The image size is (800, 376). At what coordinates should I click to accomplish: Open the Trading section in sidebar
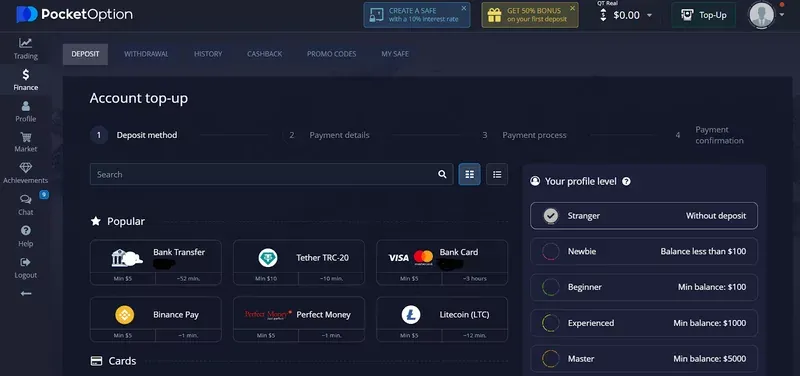click(26, 49)
